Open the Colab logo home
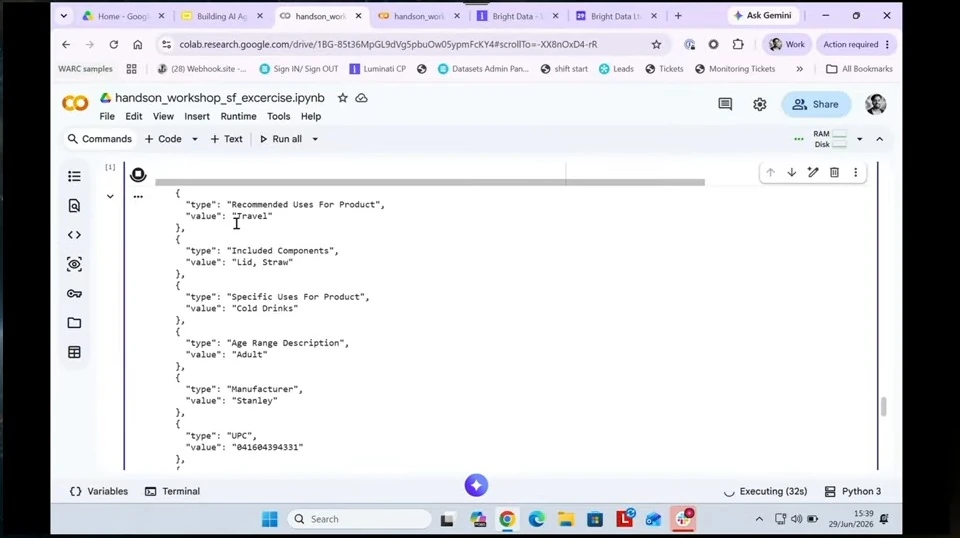Image resolution: width=960 pixels, height=538 pixels. pyautogui.click(x=75, y=103)
